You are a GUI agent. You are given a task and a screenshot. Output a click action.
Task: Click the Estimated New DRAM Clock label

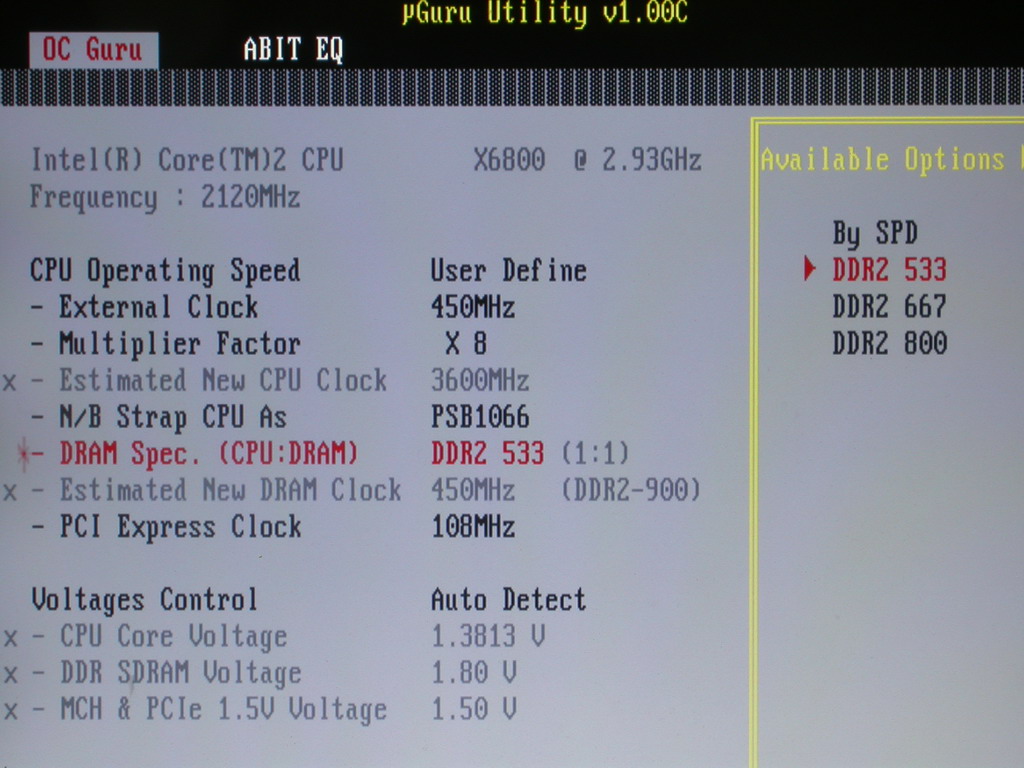pos(231,490)
